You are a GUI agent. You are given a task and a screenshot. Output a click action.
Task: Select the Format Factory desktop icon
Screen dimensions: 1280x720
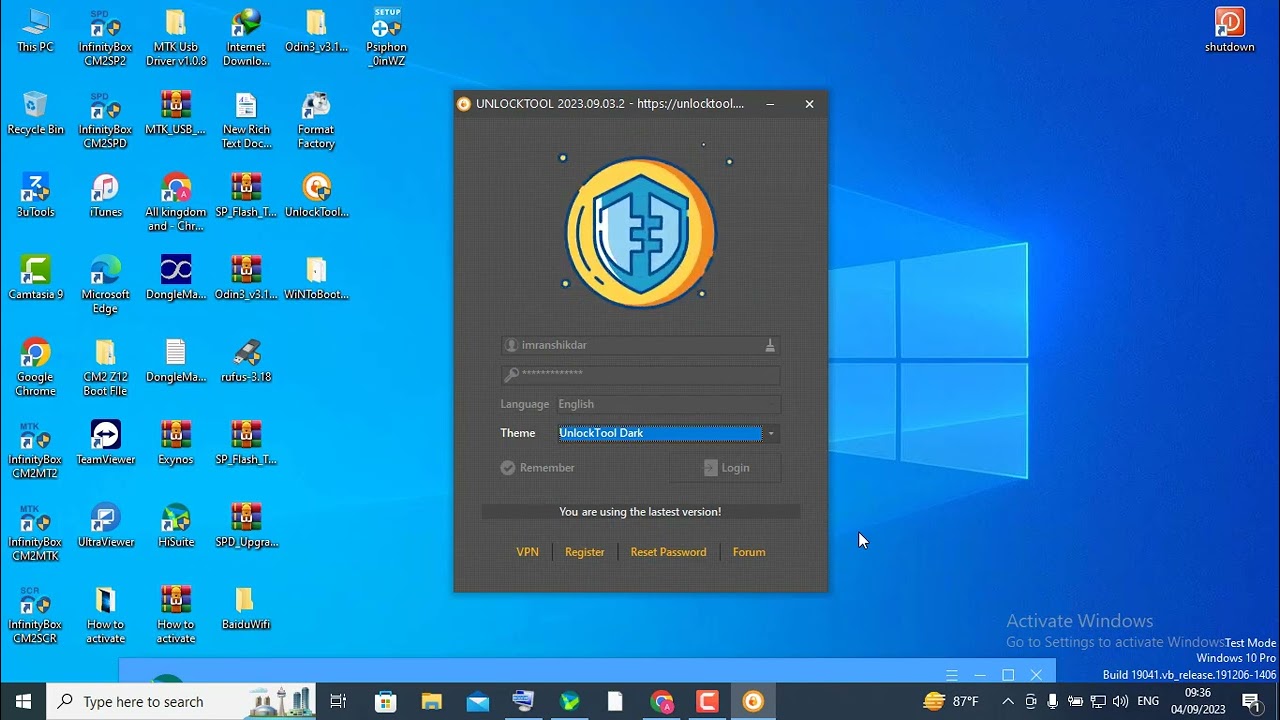(316, 120)
